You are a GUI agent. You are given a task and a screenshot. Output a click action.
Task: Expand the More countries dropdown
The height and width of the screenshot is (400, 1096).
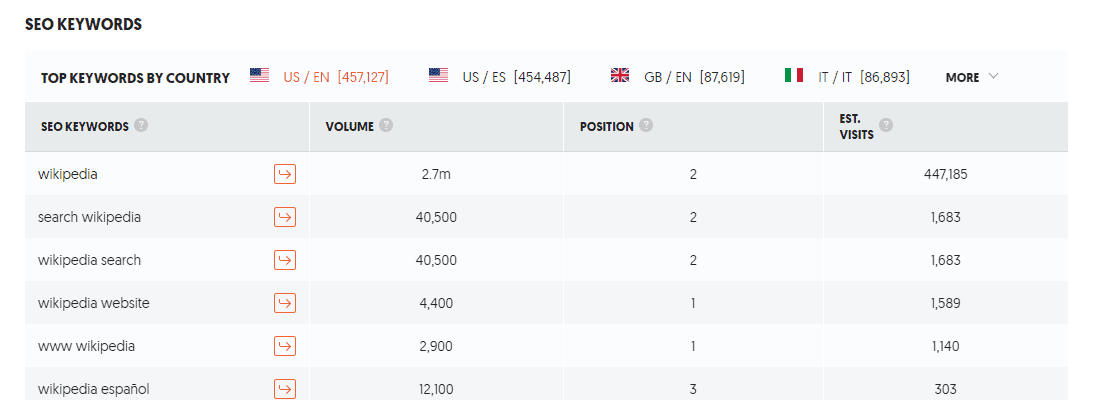[972, 77]
